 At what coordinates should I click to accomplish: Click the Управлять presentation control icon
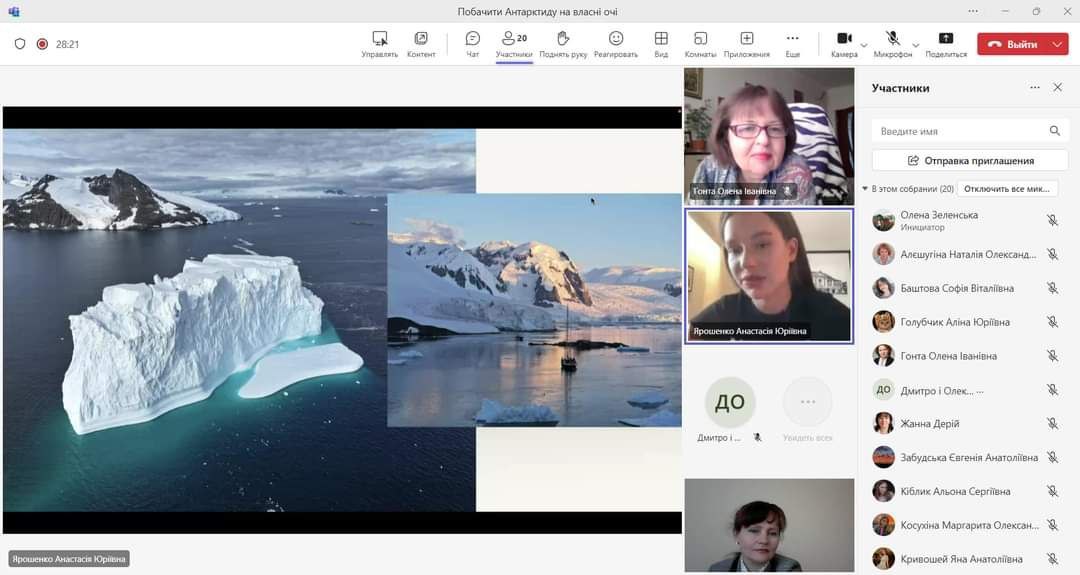click(x=380, y=39)
